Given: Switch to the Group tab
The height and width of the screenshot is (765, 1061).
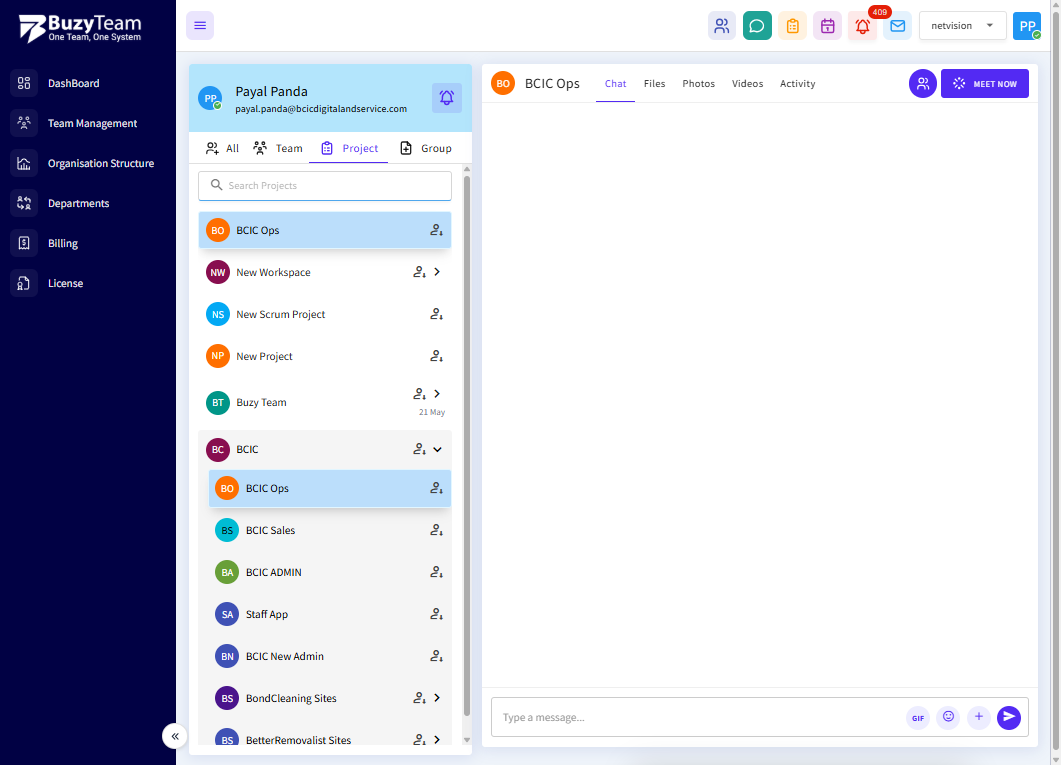Looking at the screenshot, I should pyautogui.click(x=425, y=148).
